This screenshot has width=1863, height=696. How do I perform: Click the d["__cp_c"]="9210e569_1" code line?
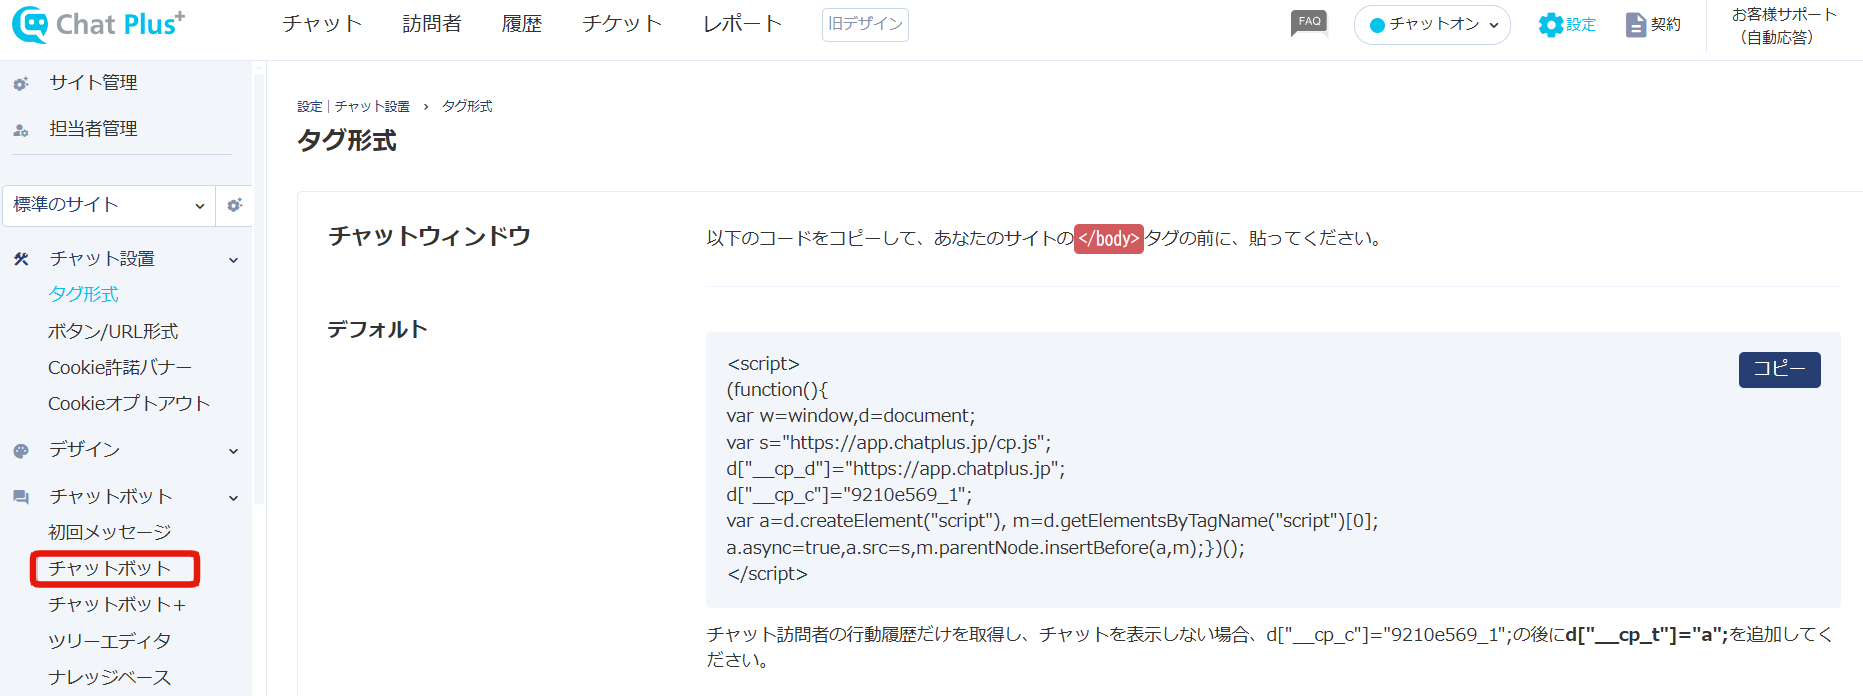[849, 494]
